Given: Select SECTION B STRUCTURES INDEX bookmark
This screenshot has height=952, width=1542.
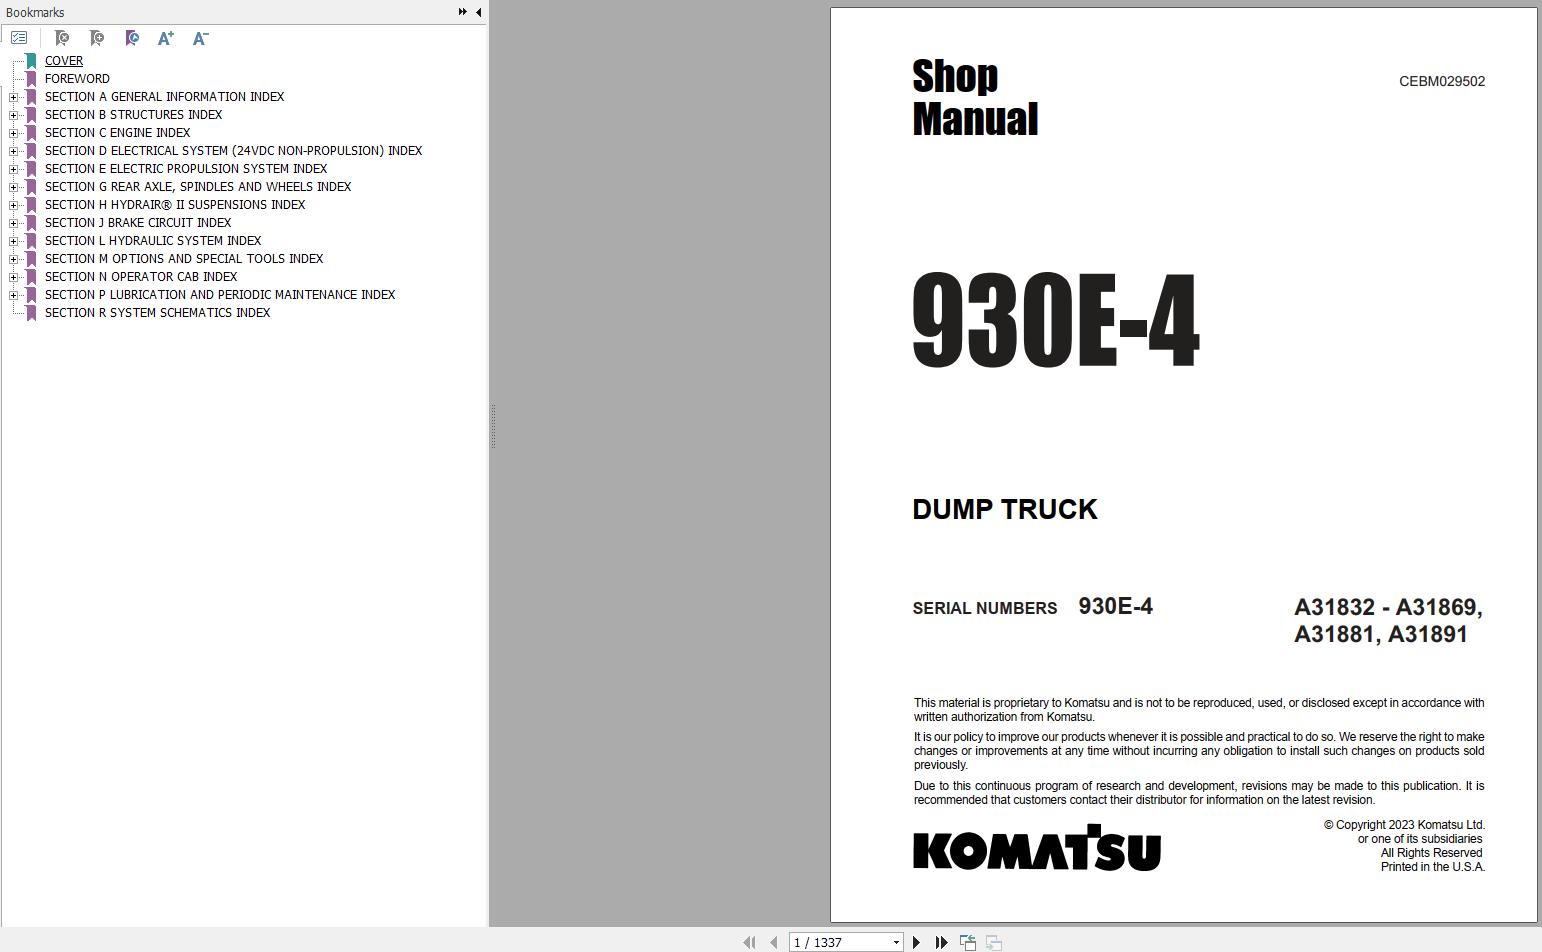Looking at the screenshot, I should coord(133,115).
